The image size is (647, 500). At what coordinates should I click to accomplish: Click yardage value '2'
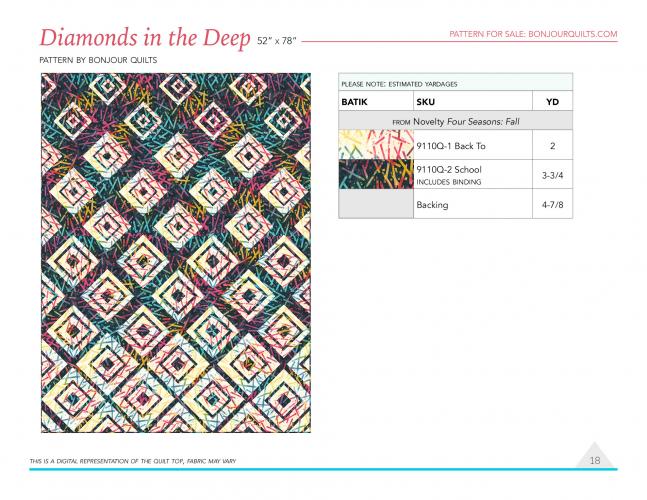click(553, 146)
